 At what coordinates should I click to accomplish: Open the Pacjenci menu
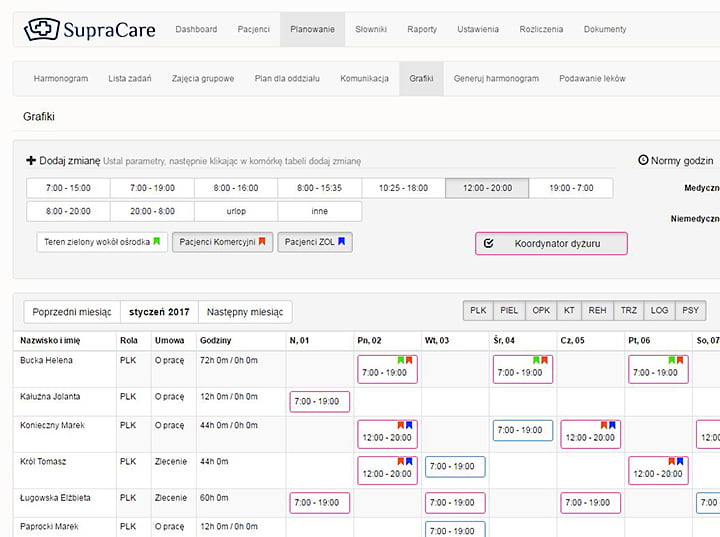[253, 29]
